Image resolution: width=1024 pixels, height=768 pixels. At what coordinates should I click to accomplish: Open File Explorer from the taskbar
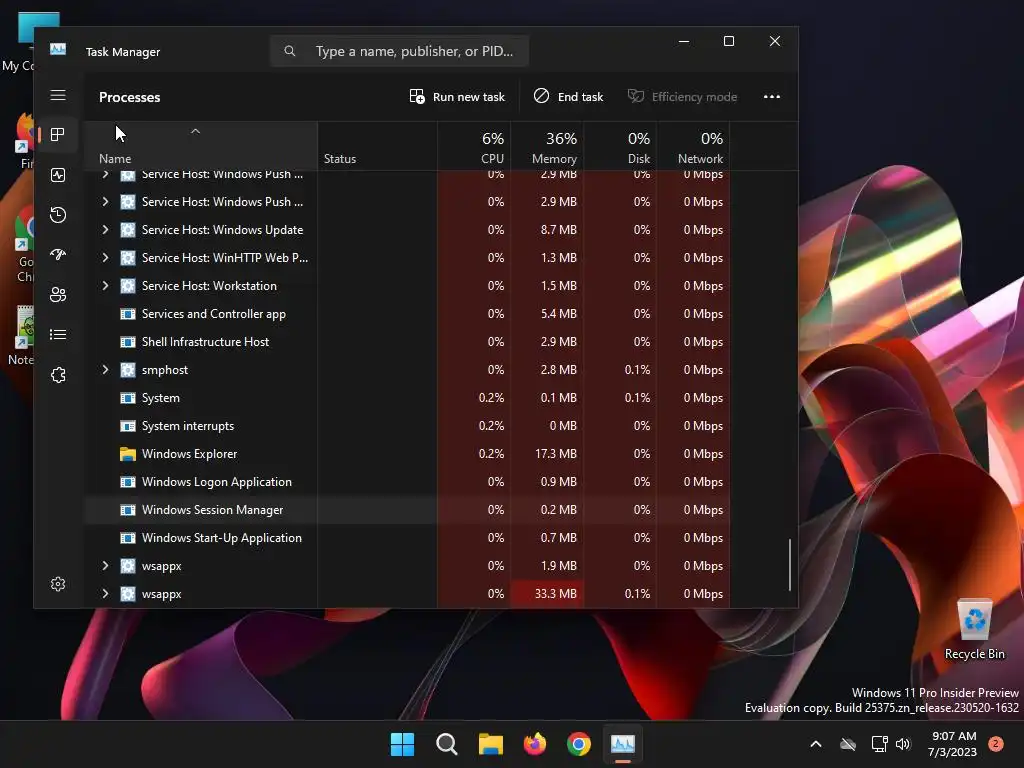coord(490,744)
